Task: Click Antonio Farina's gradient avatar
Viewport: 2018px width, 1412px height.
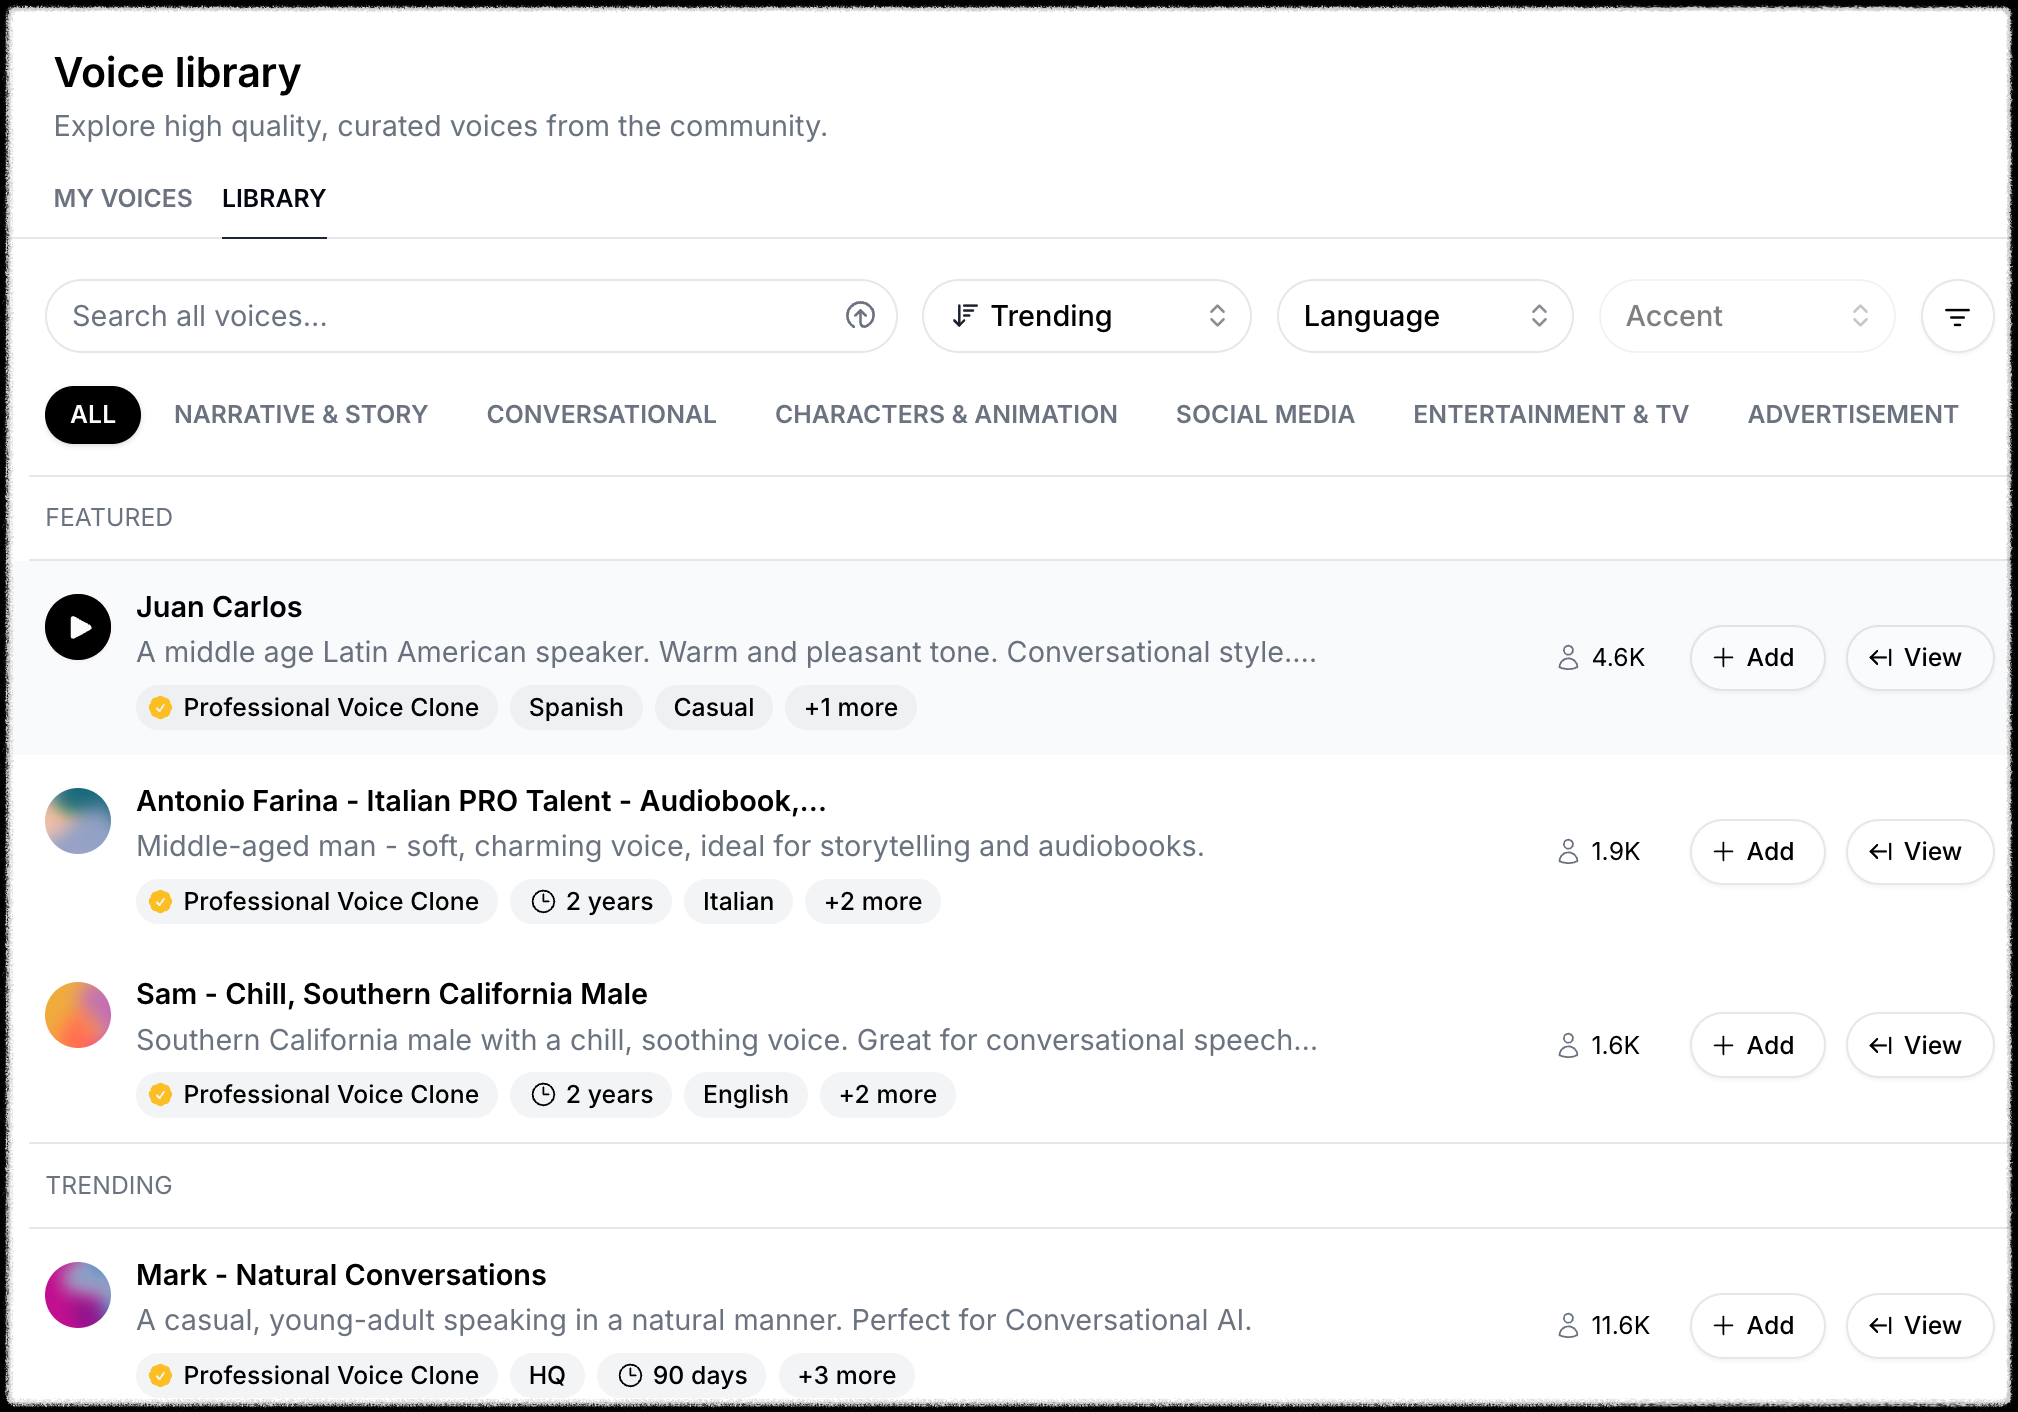Action: [x=78, y=821]
